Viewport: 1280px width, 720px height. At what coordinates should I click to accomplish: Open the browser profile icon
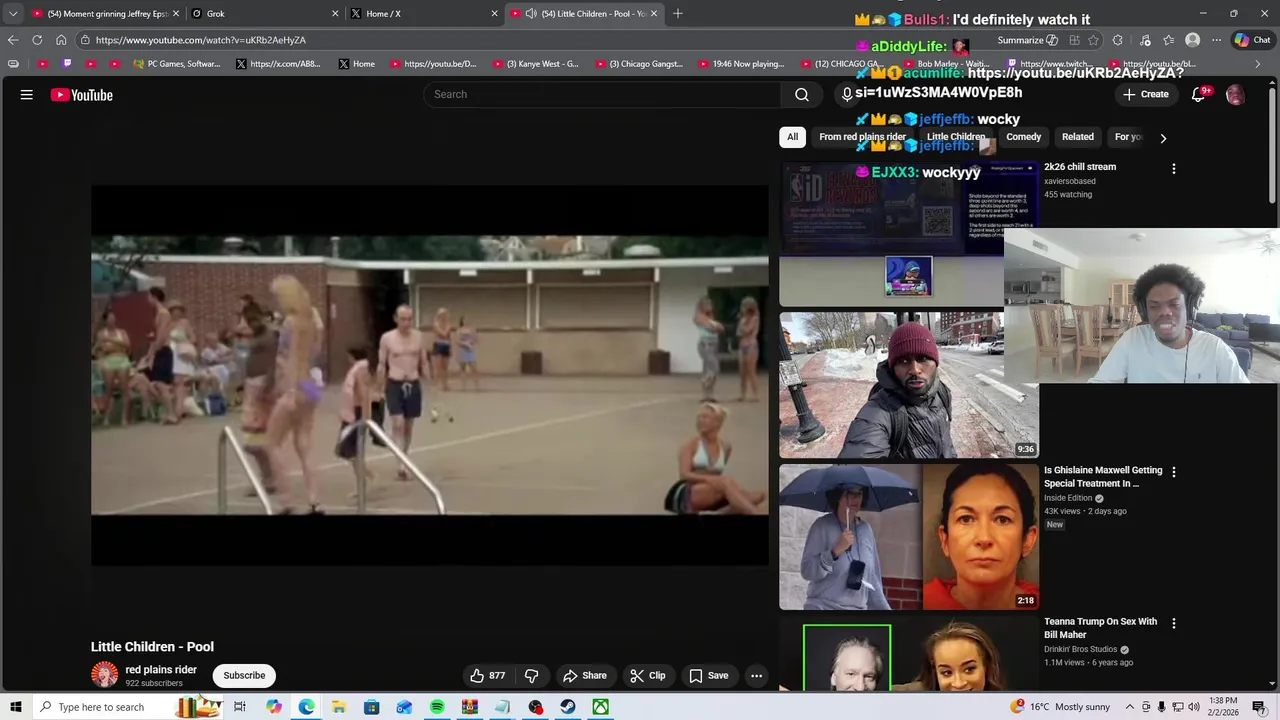(1192, 40)
